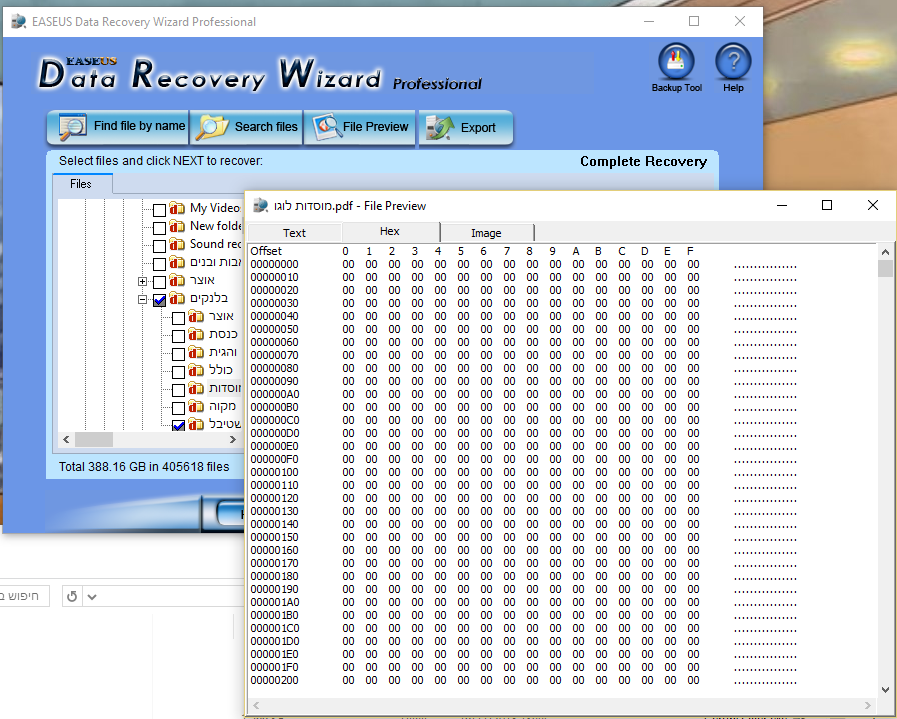Select the highlighted מוסדות folder row
897x719 pixels.
pyautogui.click(x=224, y=388)
